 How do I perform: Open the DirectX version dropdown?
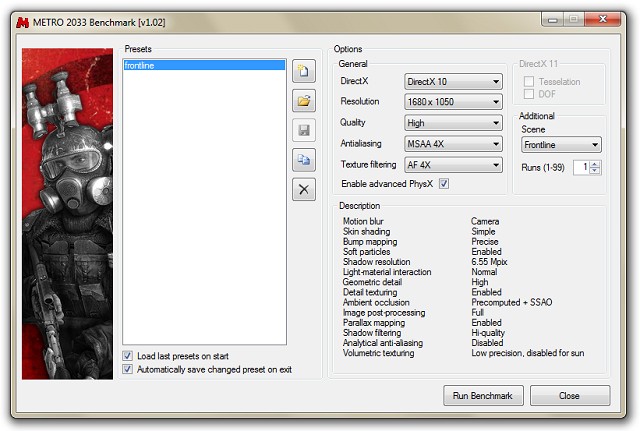coord(453,81)
